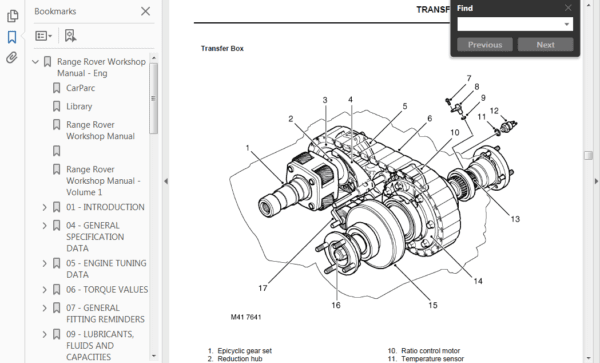Go to 04 - GENERAL SPECIFICATION DATA

95,237
